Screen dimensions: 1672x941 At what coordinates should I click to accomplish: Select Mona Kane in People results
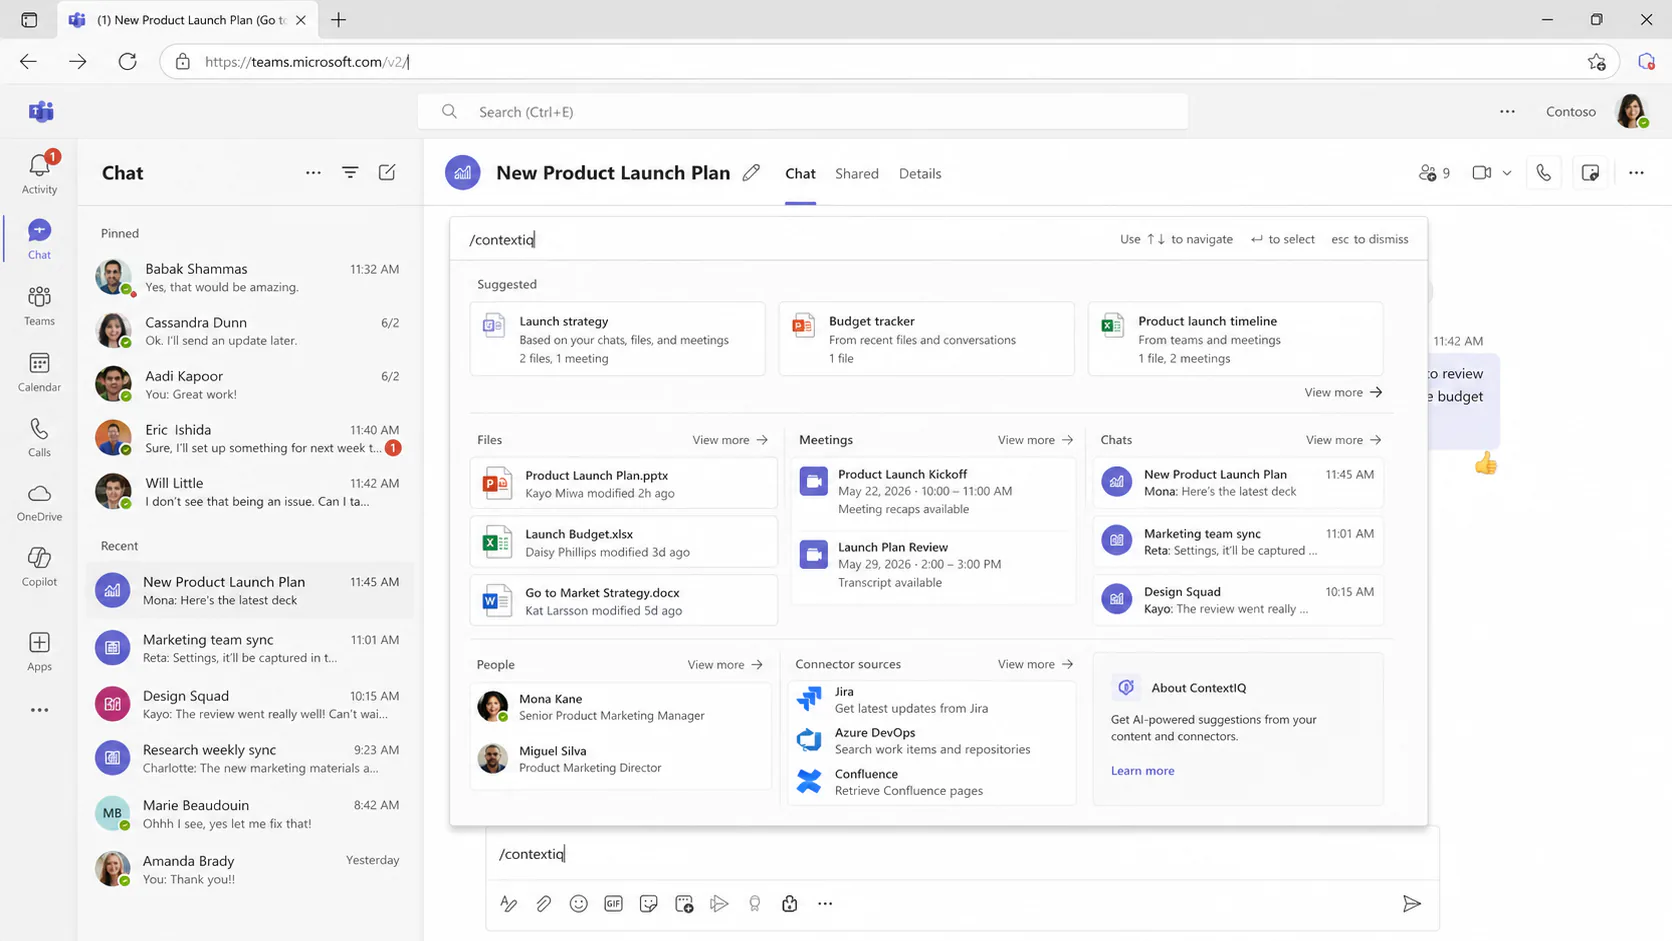(x=620, y=707)
